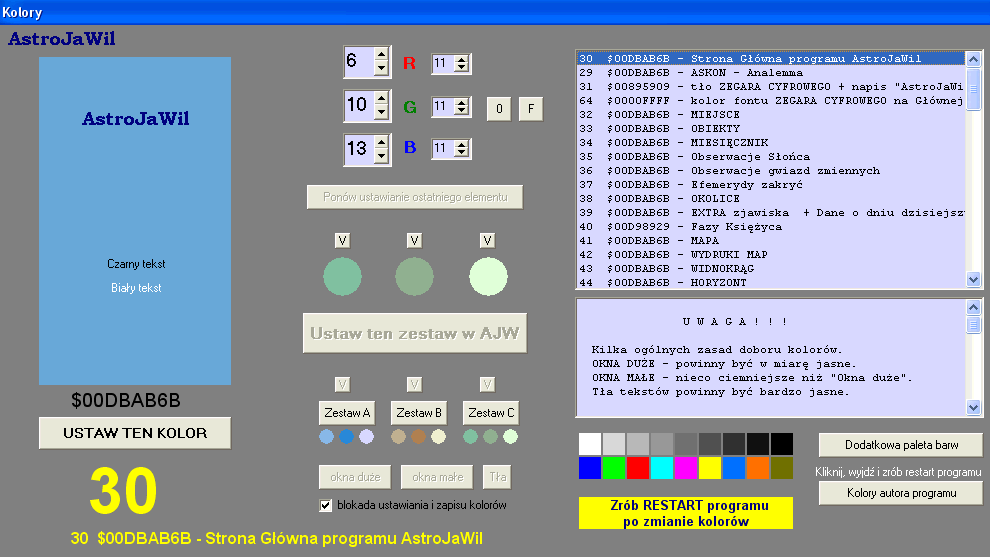Click the F button next to G
This screenshot has height=557, width=990.
pos(531,109)
